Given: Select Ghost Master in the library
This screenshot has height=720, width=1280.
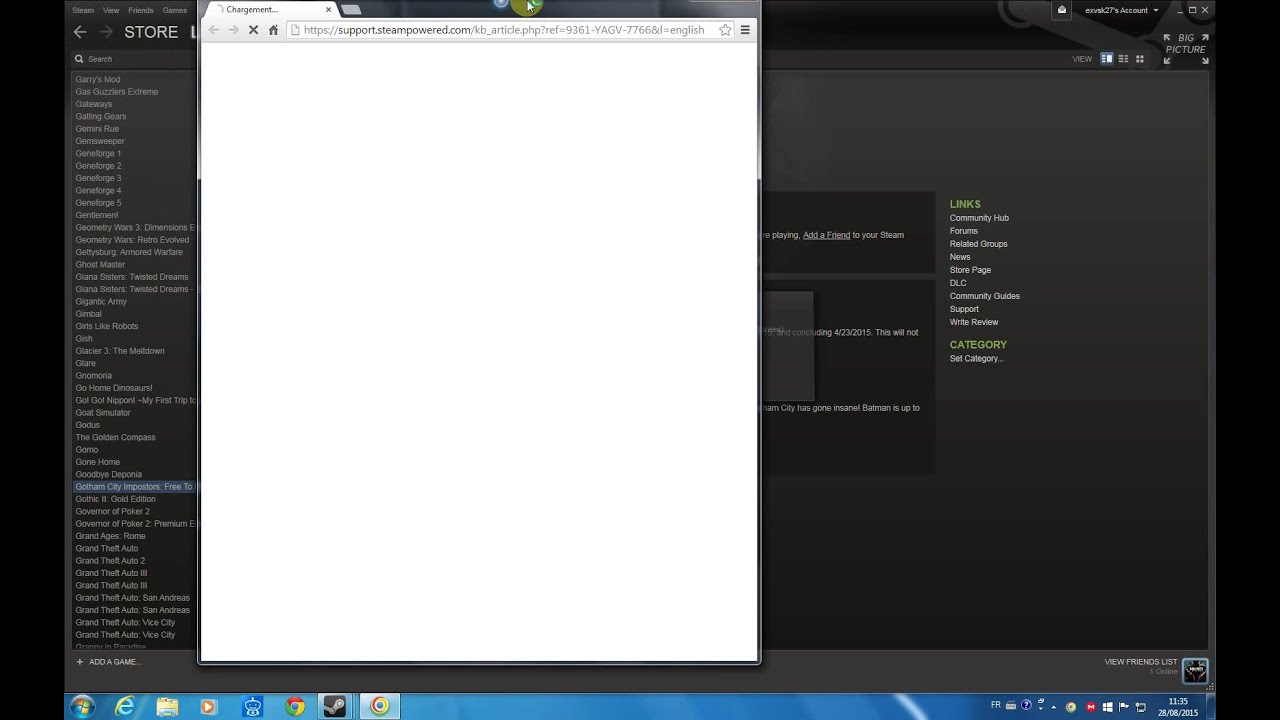Looking at the screenshot, I should point(100,265).
